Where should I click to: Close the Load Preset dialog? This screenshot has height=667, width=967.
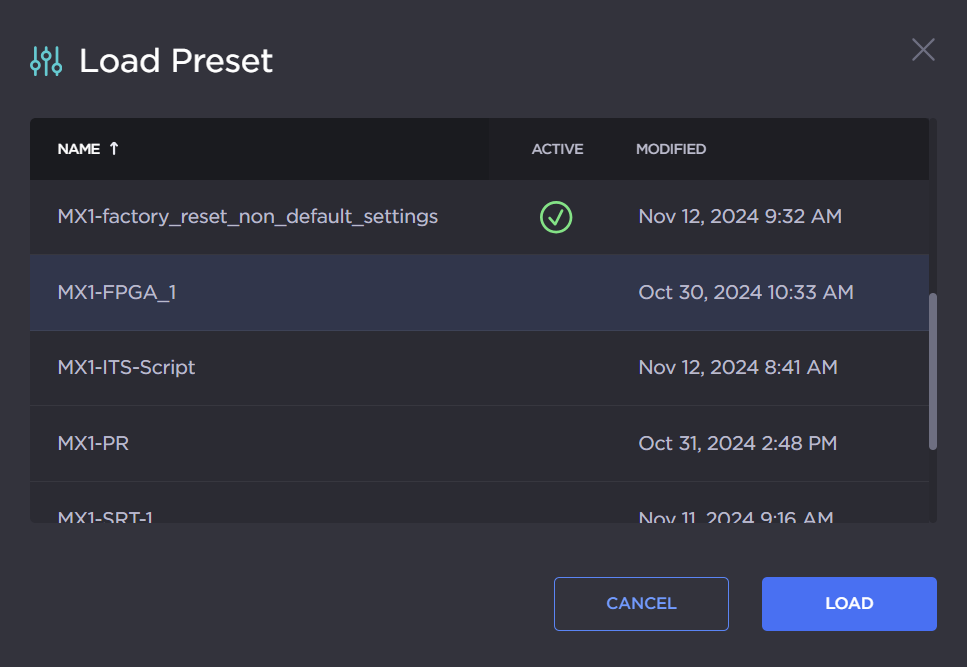click(x=923, y=50)
